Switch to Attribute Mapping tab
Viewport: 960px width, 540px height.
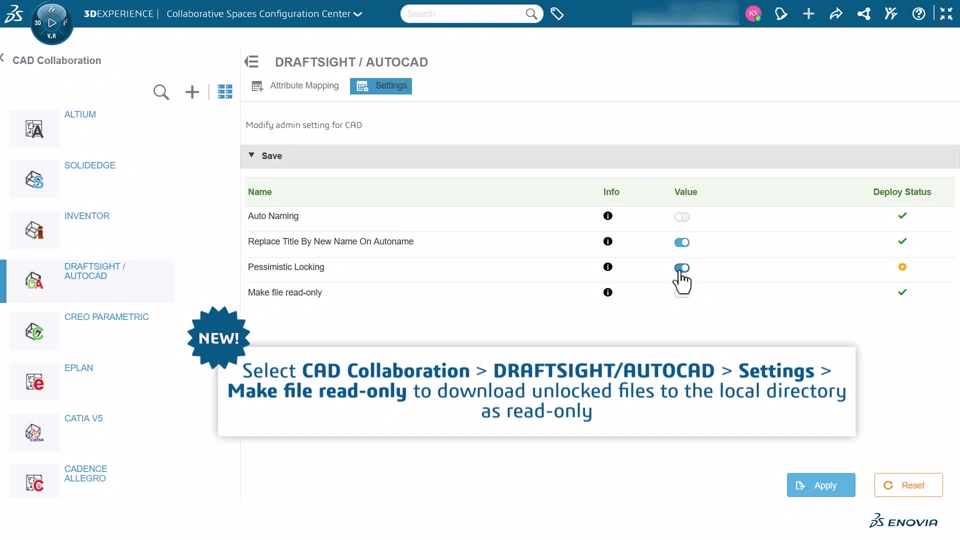(296, 86)
